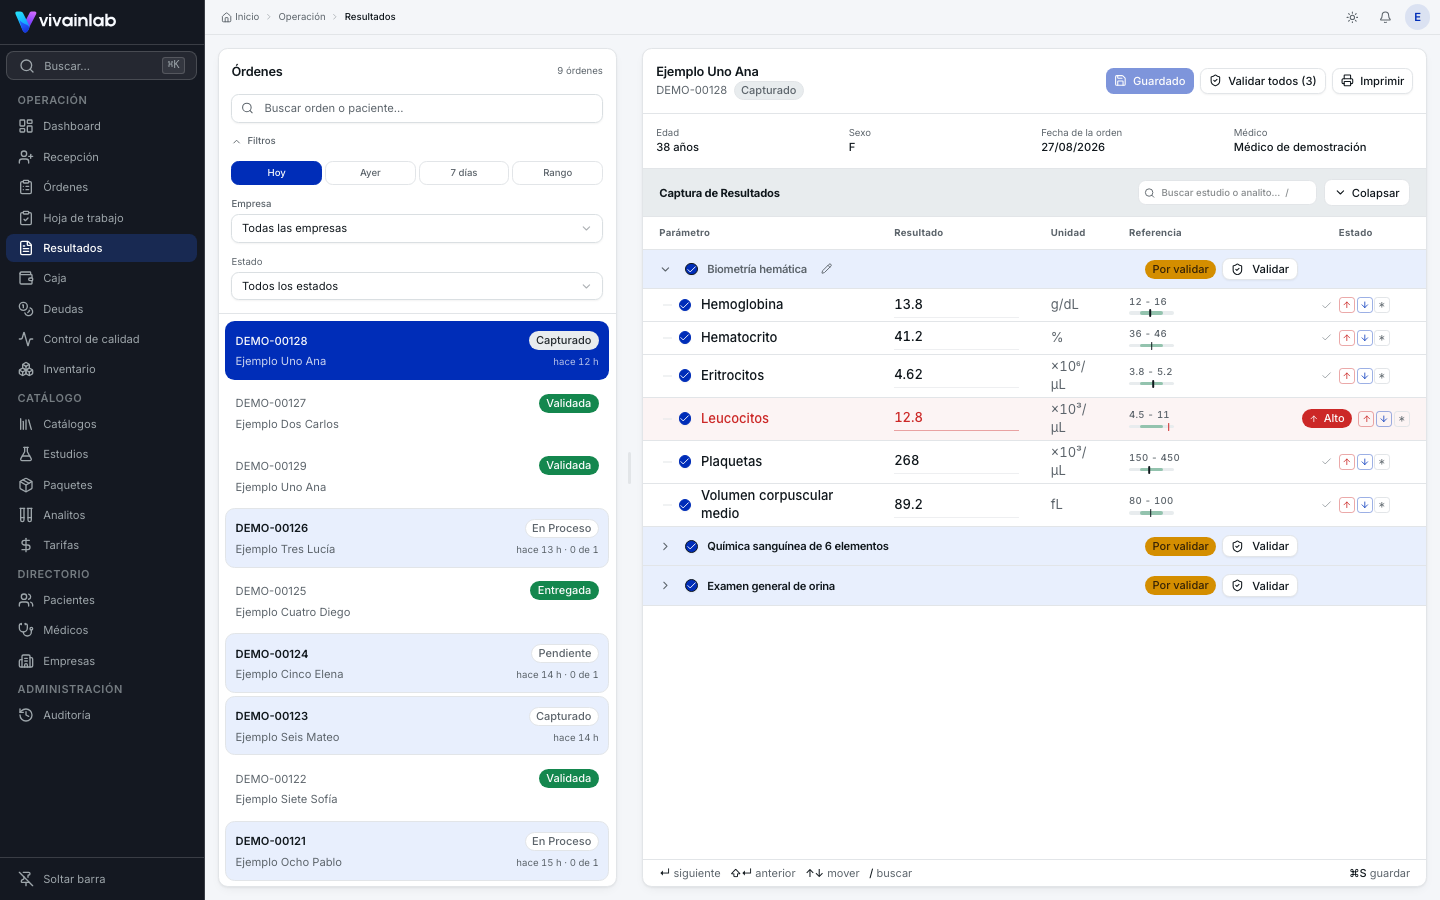Select the 7 días filter tab
Image resolution: width=1440 pixels, height=900 pixels.
point(464,173)
